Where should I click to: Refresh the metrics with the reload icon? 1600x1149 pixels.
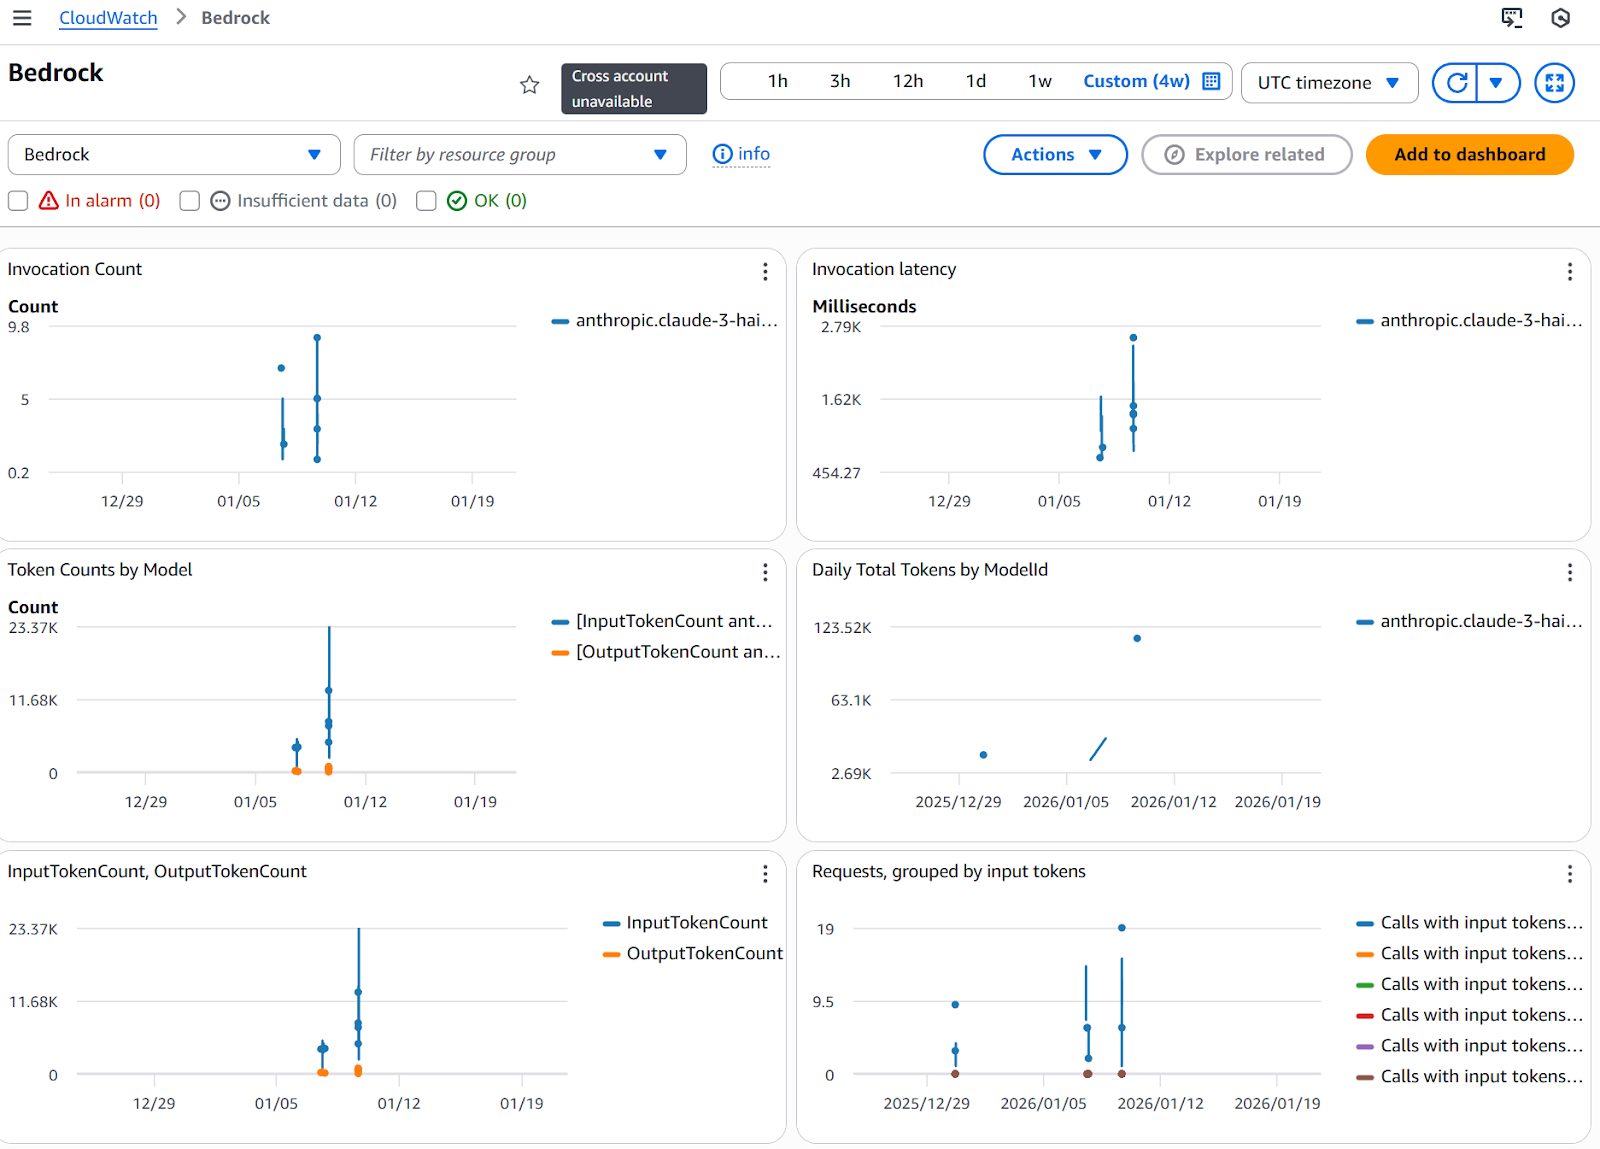click(1458, 83)
